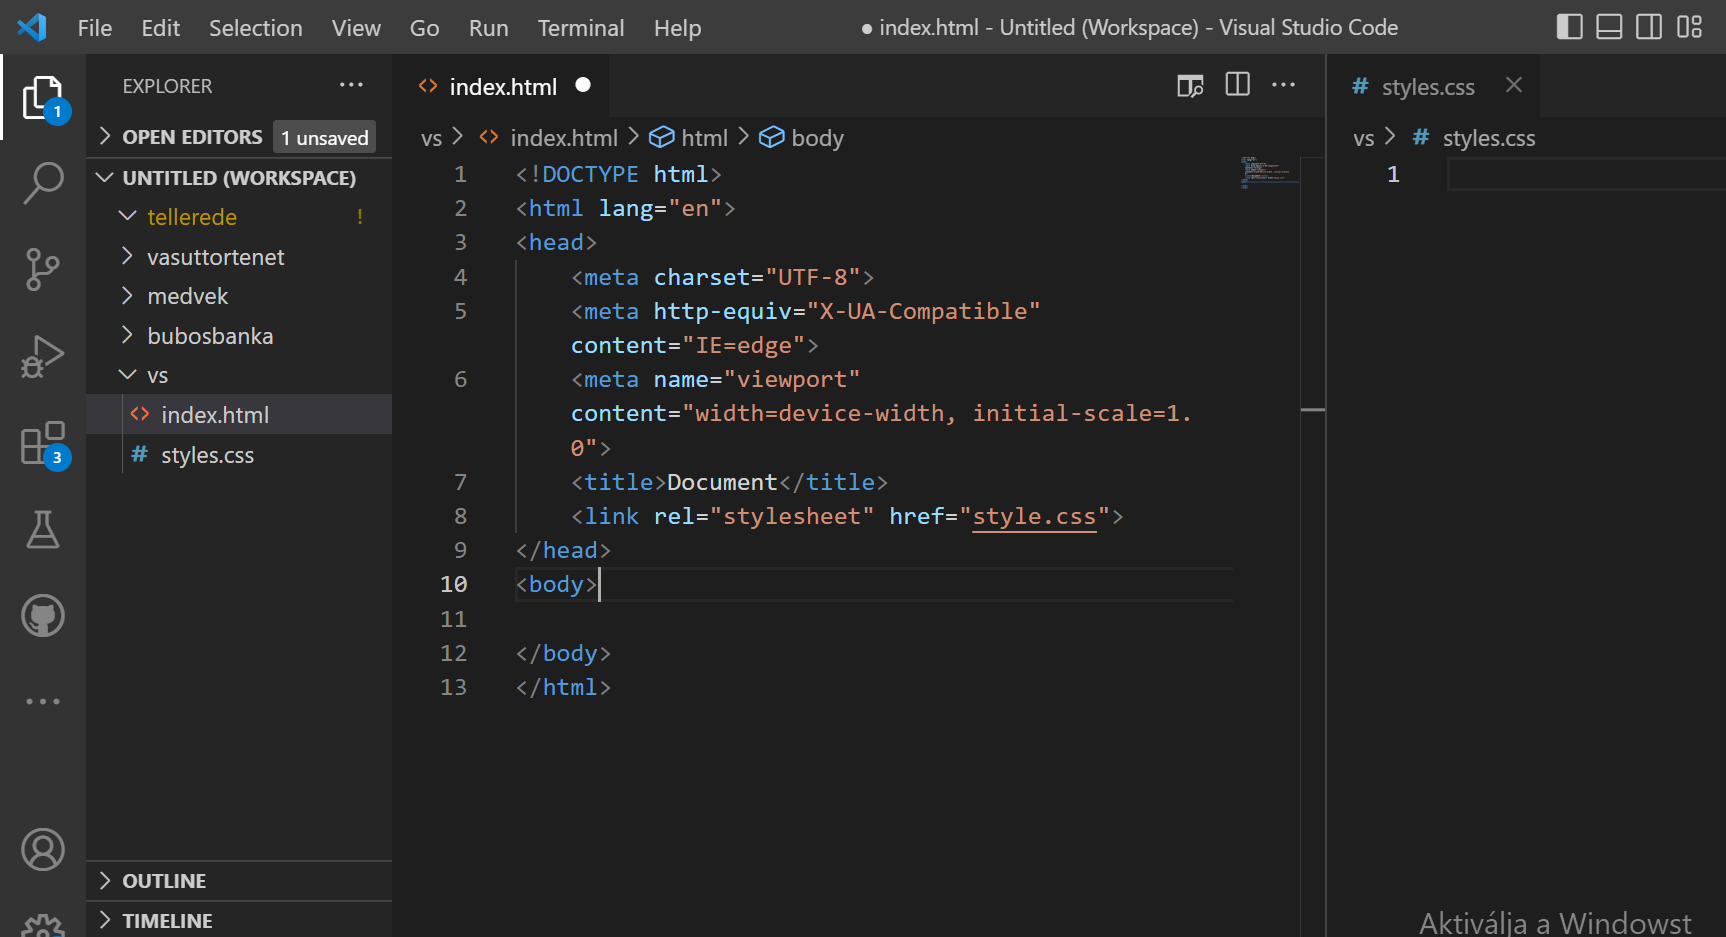Click the unsaved dot on index.html tab

pos(583,86)
